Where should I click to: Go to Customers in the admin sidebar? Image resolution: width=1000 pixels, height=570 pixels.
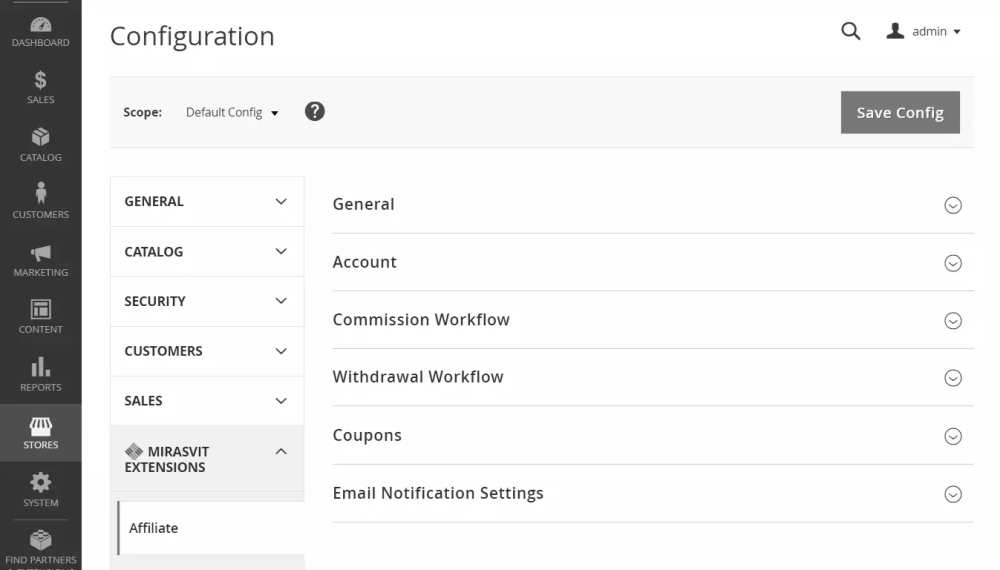tap(40, 201)
